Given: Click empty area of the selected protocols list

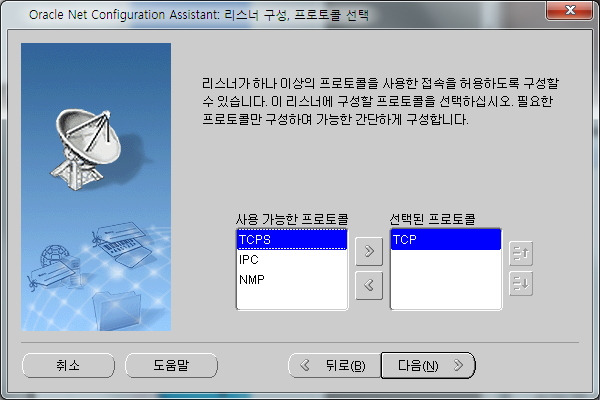Looking at the screenshot, I should (x=446, y=279).
